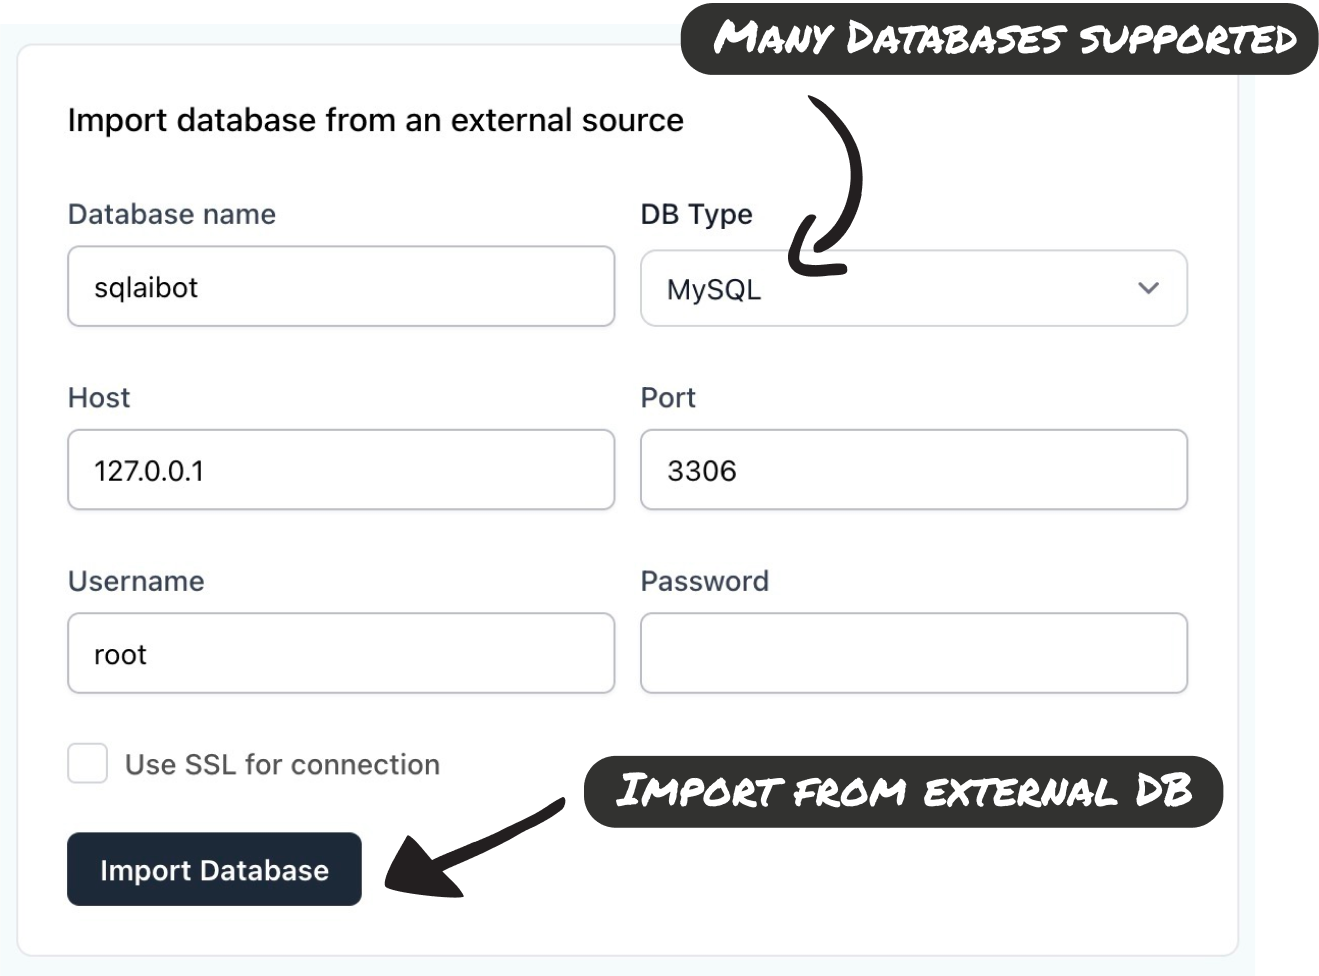1319x976 pixels.
Task: Click the "Database name" field label
Action: [x=172, y=214]
